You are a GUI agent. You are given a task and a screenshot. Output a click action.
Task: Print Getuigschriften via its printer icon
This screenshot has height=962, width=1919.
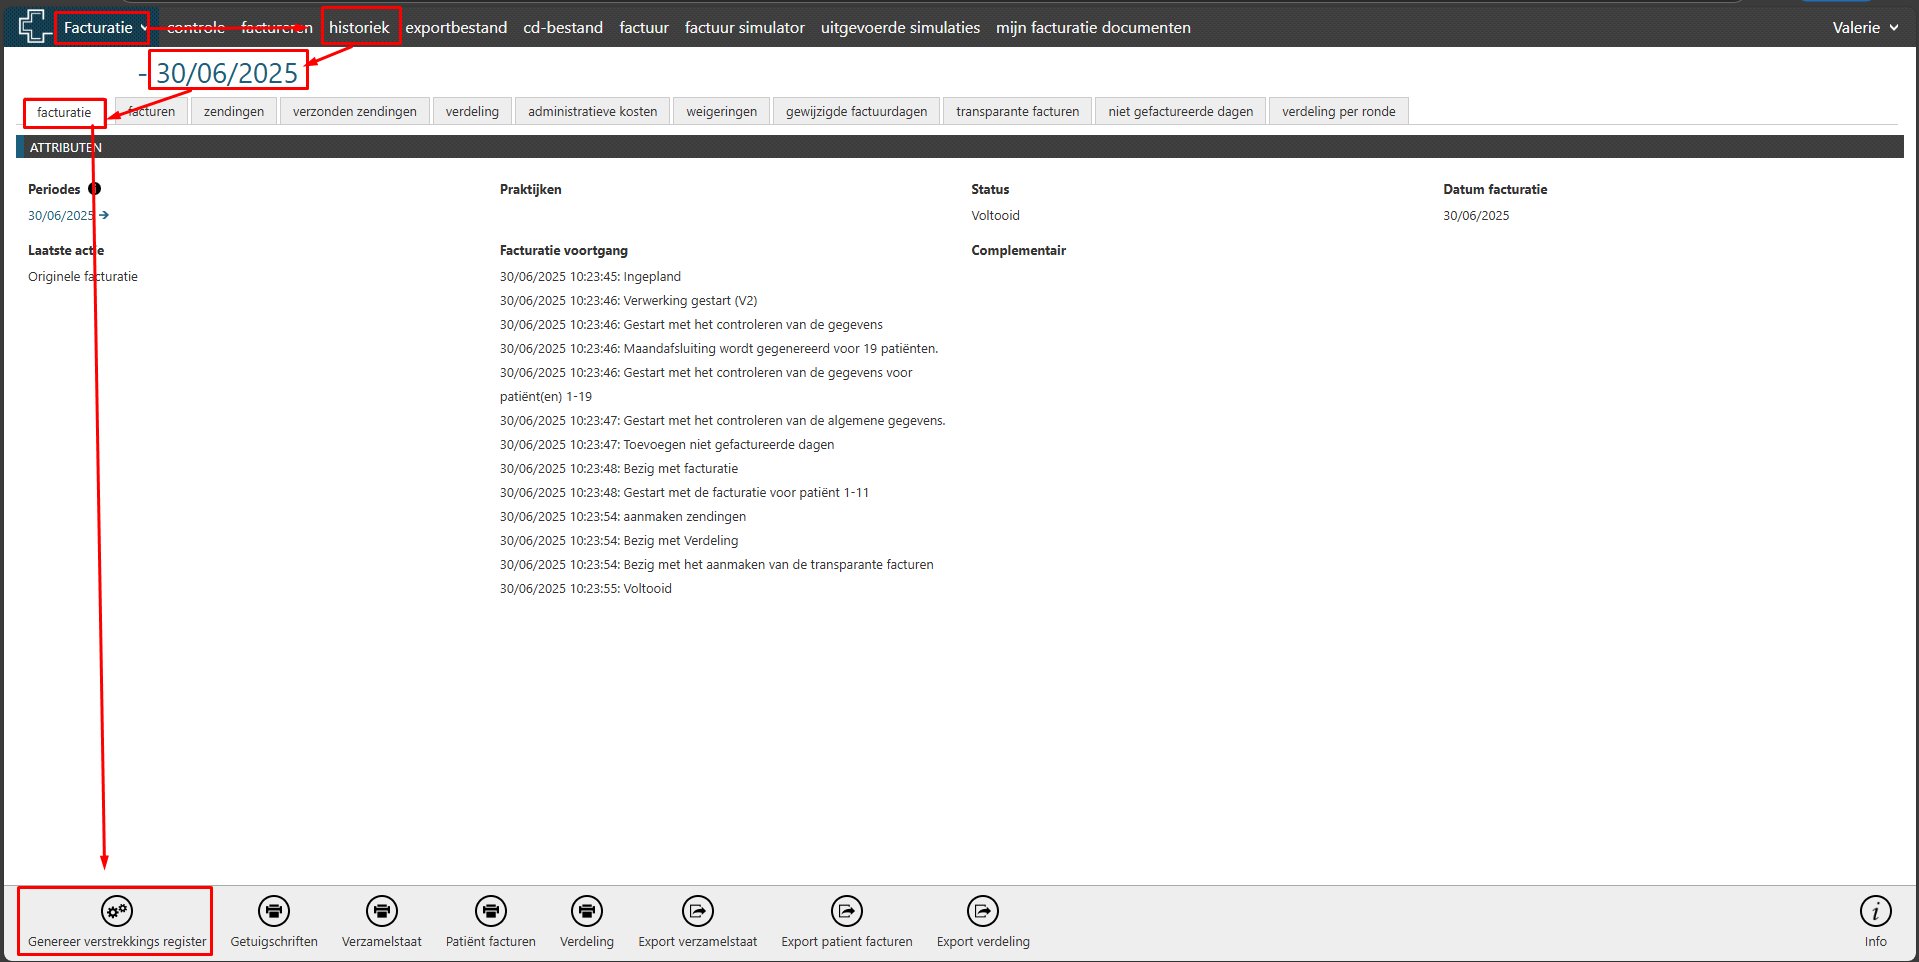[x=274, y=911]
